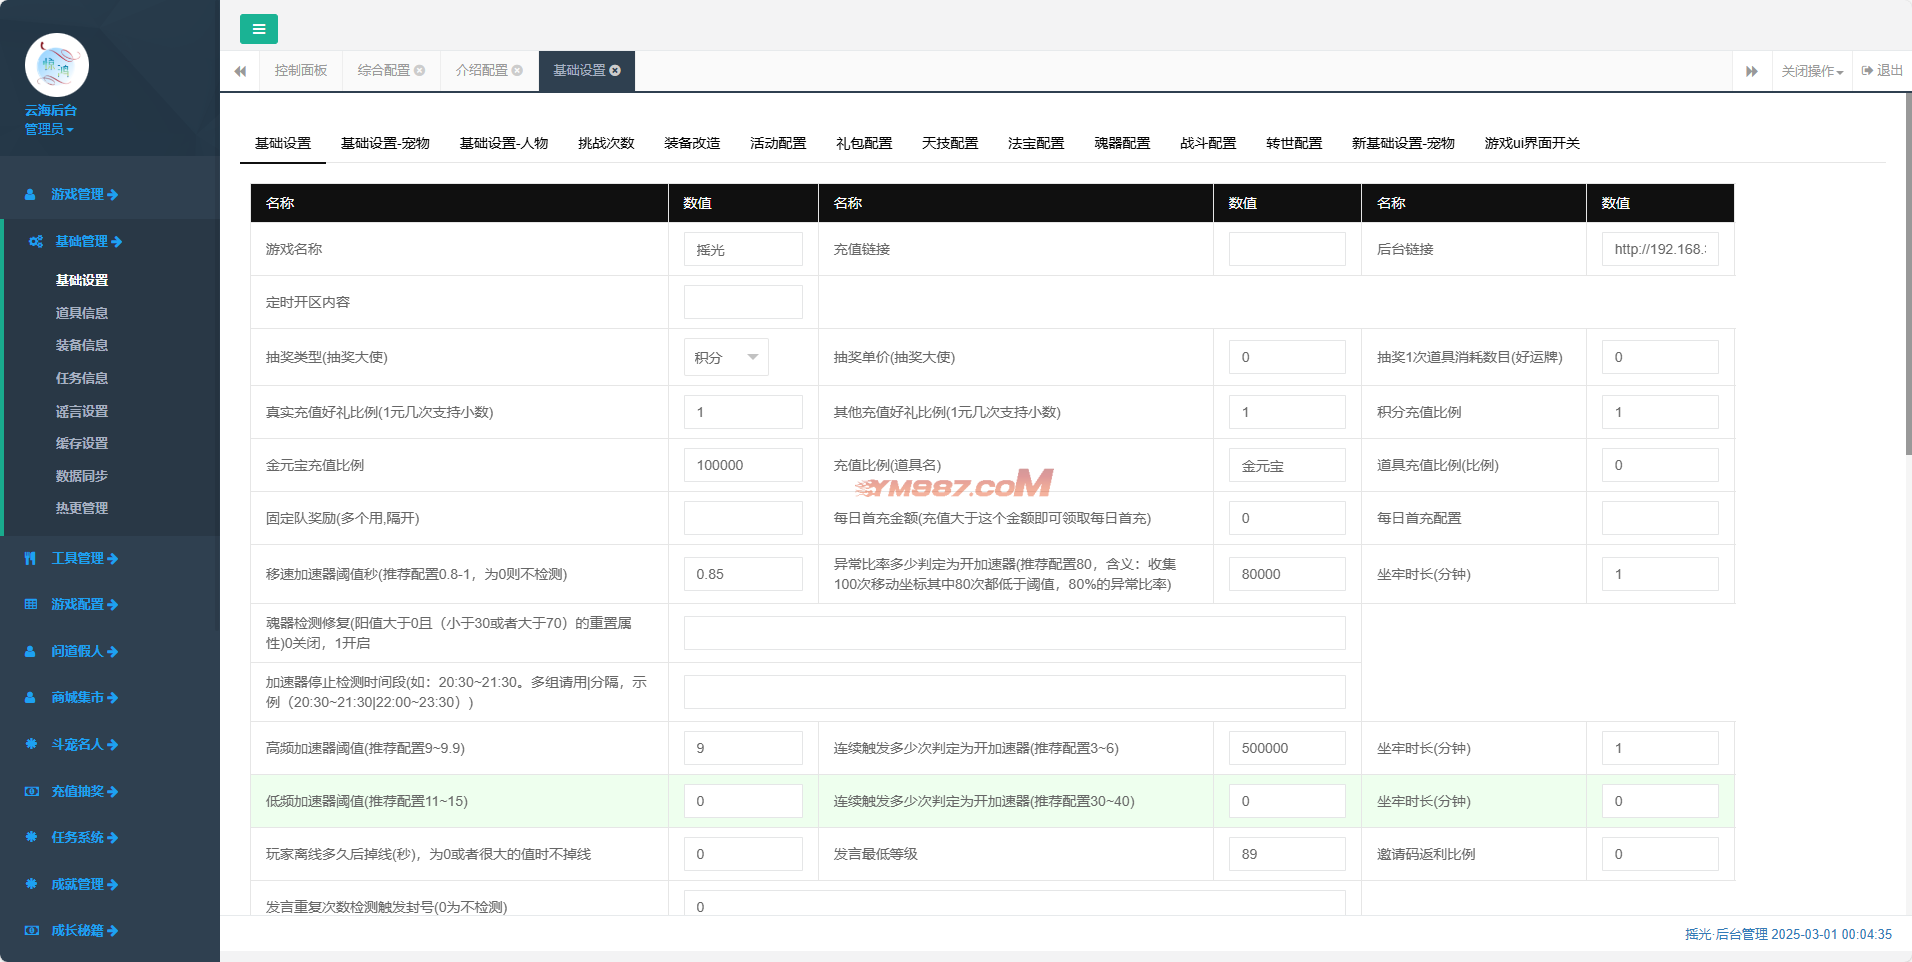Switch to the 游戏ui界面开关 tab
The width and height of the screenshot is (1912, 962).
pyautogui.click(x=1531, y=143)
